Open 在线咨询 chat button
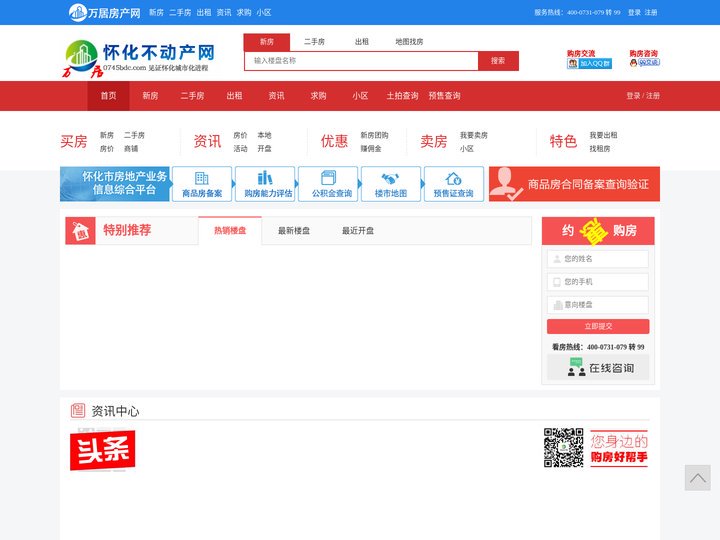Screen dimensions: 720x540 click(x=598, y=367)
